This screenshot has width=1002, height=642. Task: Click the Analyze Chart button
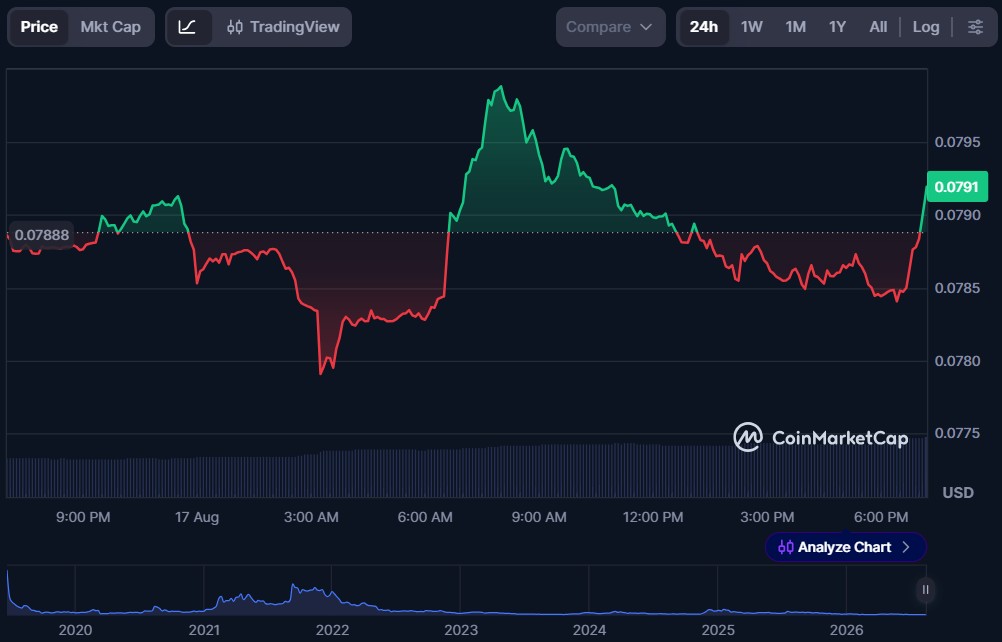pos(845,547)
